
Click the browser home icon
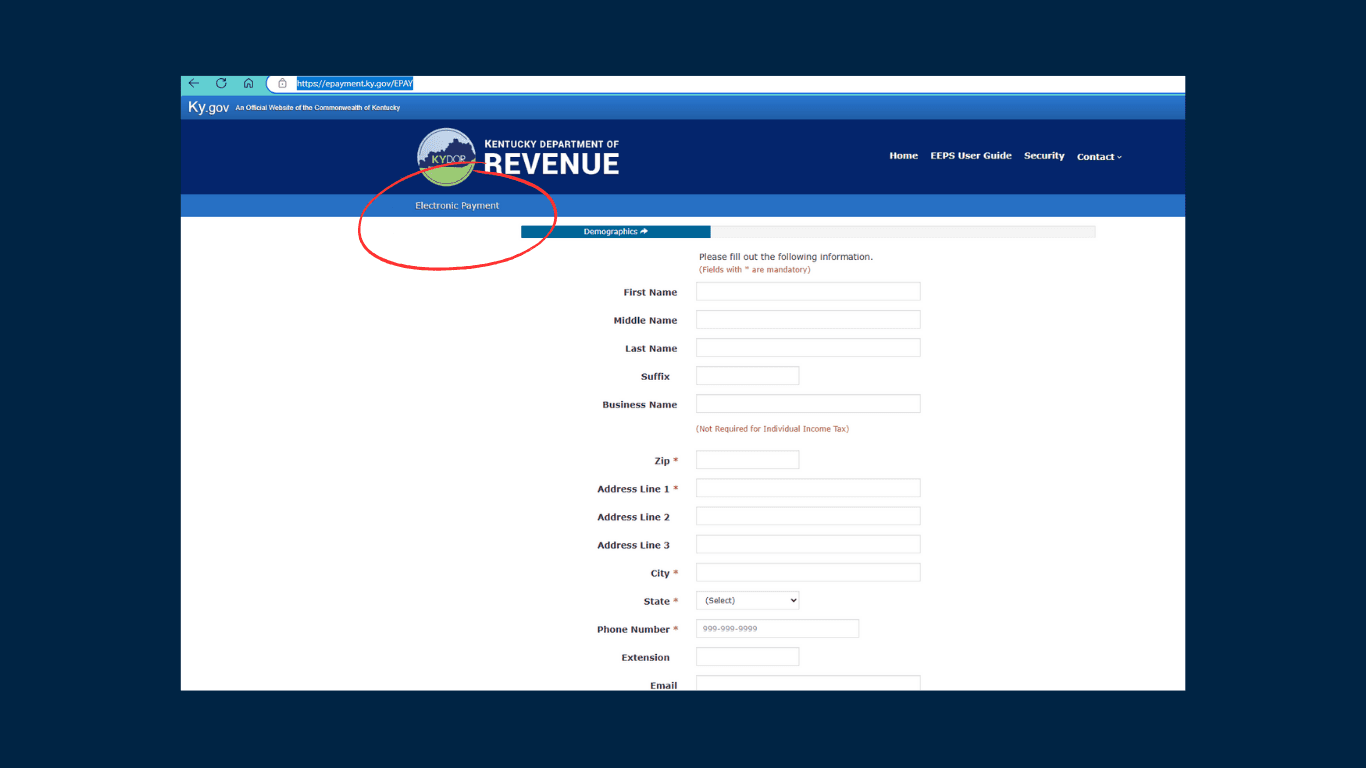click(x=249, y=84)
